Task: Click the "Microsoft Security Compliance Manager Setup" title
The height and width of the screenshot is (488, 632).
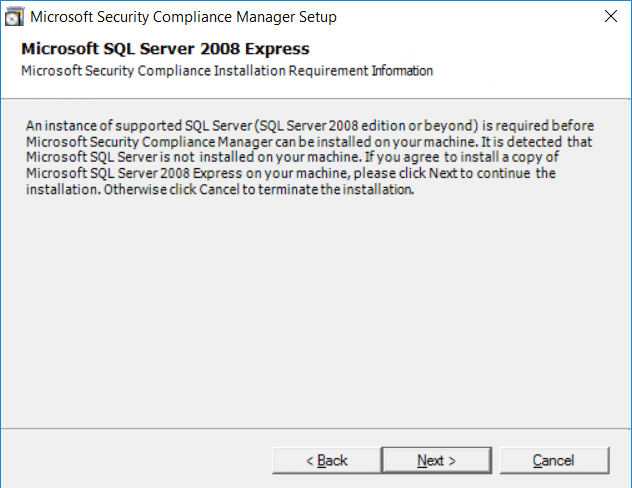Action: [x=183, y=17]
